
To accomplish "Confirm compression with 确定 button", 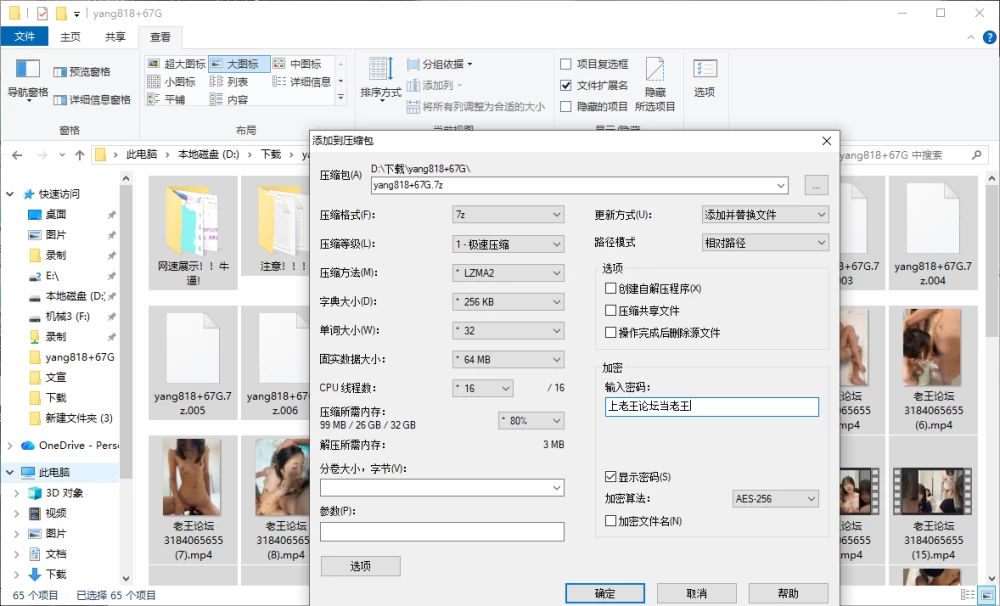I will click(605, 593).
